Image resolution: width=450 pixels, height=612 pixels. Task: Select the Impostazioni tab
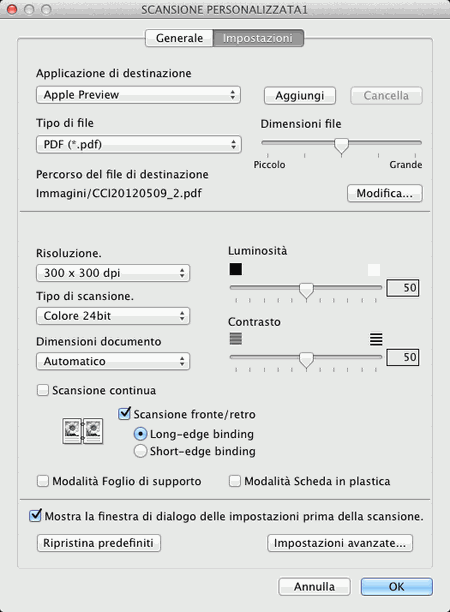coord(258,38)
